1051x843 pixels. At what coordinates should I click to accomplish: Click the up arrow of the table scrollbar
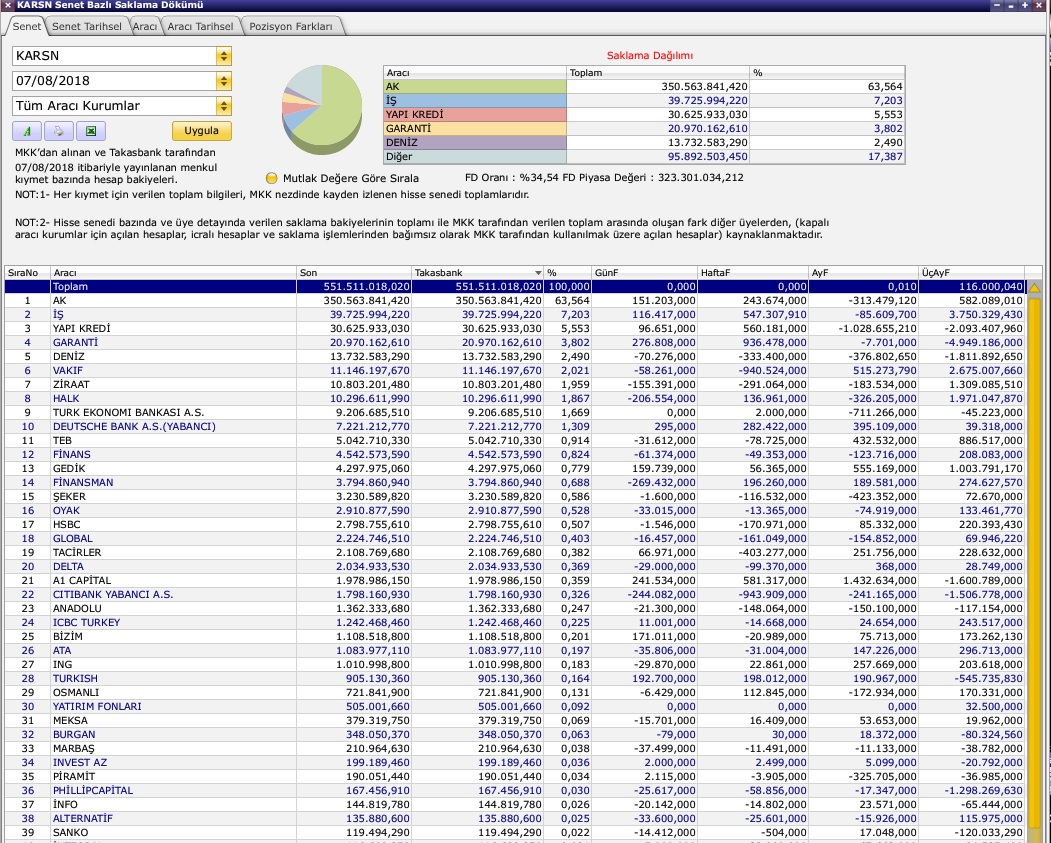tap(1035, 288)
